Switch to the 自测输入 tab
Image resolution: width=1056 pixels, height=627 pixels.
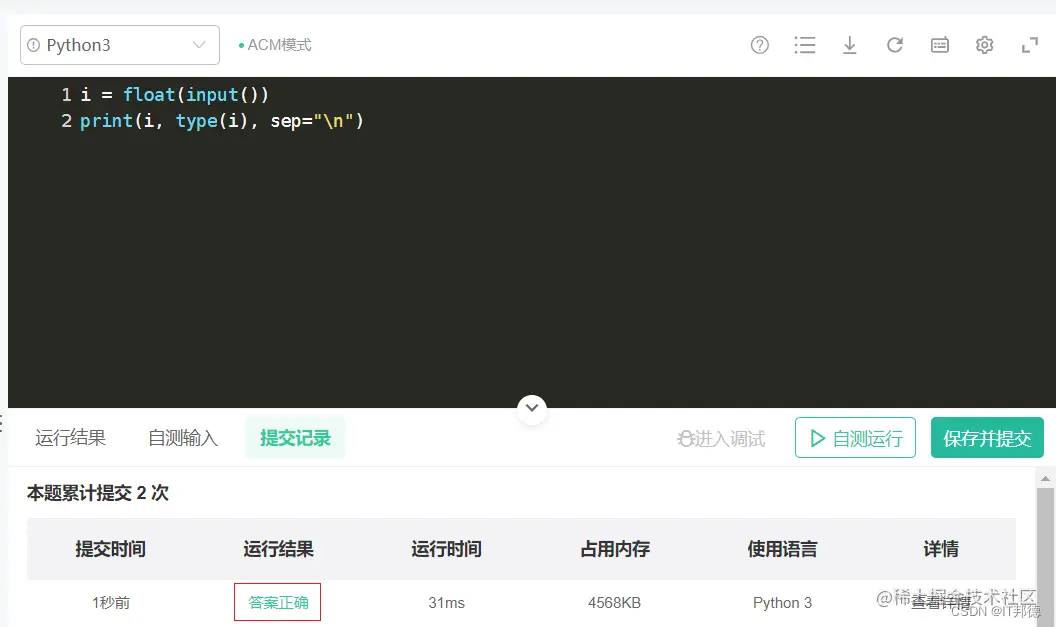click(x=181, y=437)
